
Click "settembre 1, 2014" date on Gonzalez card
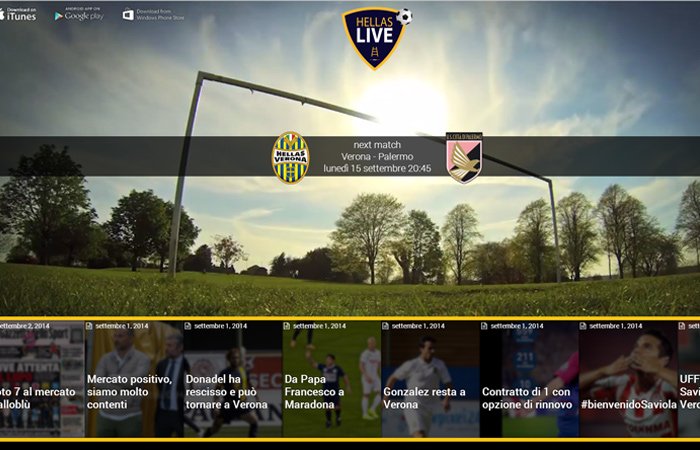[x=418, y=326]
